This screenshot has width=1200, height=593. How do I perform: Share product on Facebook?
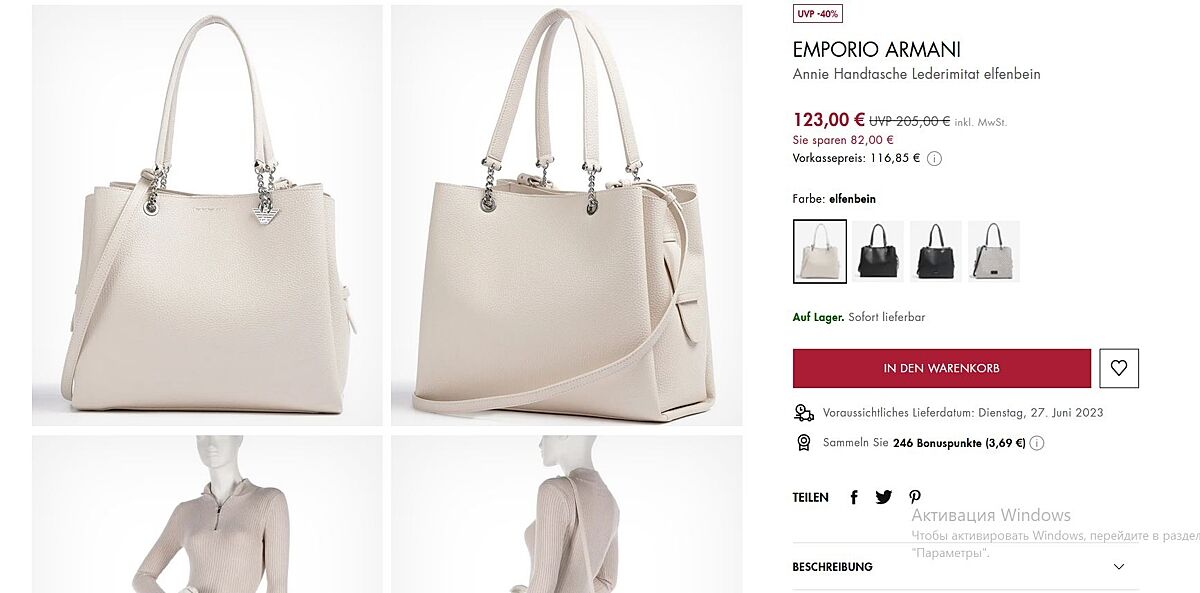pyautogui.click(x=854, y=497)
